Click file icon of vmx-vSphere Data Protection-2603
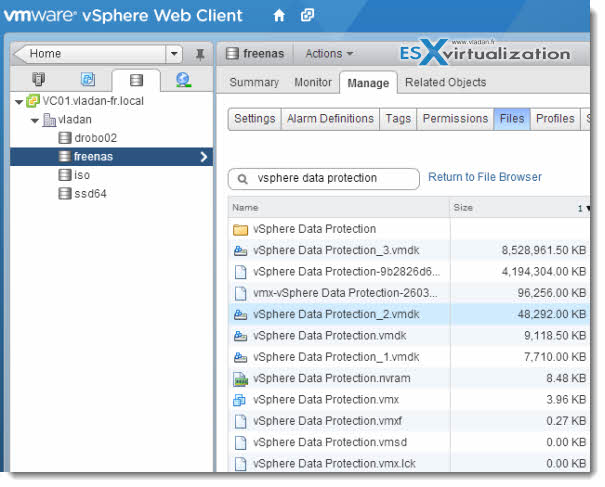This screenshot has width=605, height=487. point(240,293)
